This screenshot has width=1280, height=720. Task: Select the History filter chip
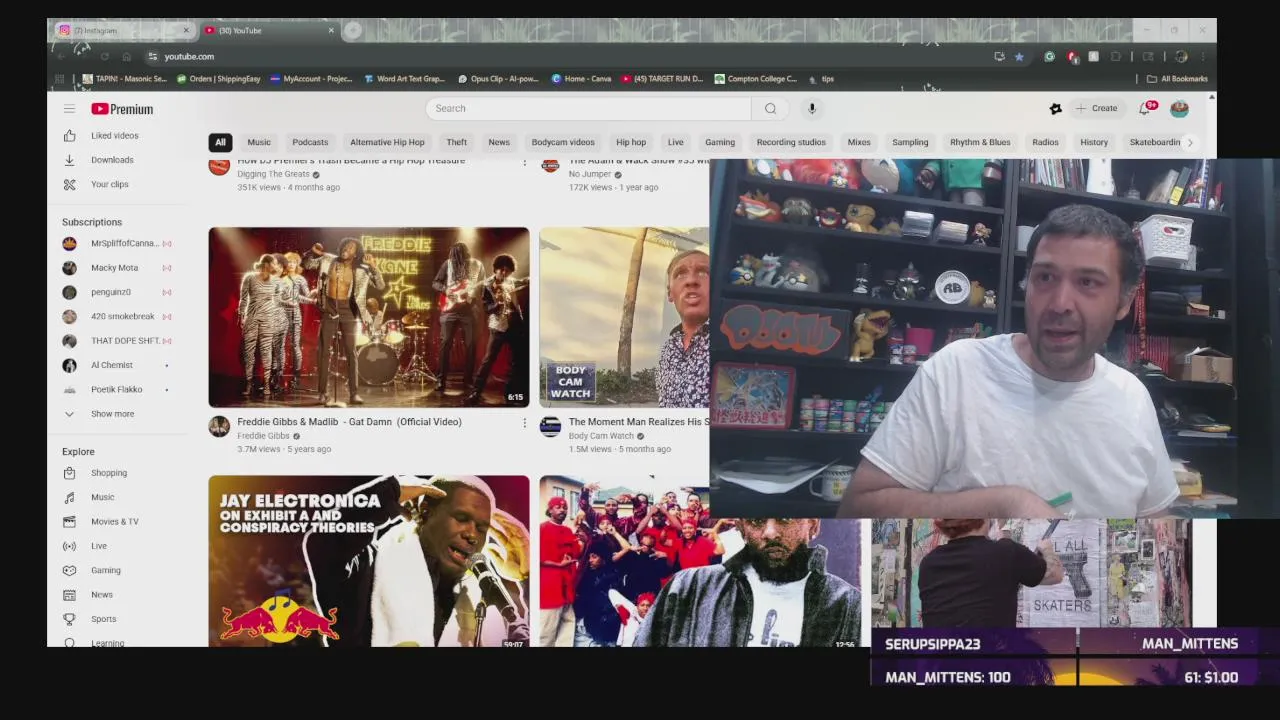pos(1094,142)
